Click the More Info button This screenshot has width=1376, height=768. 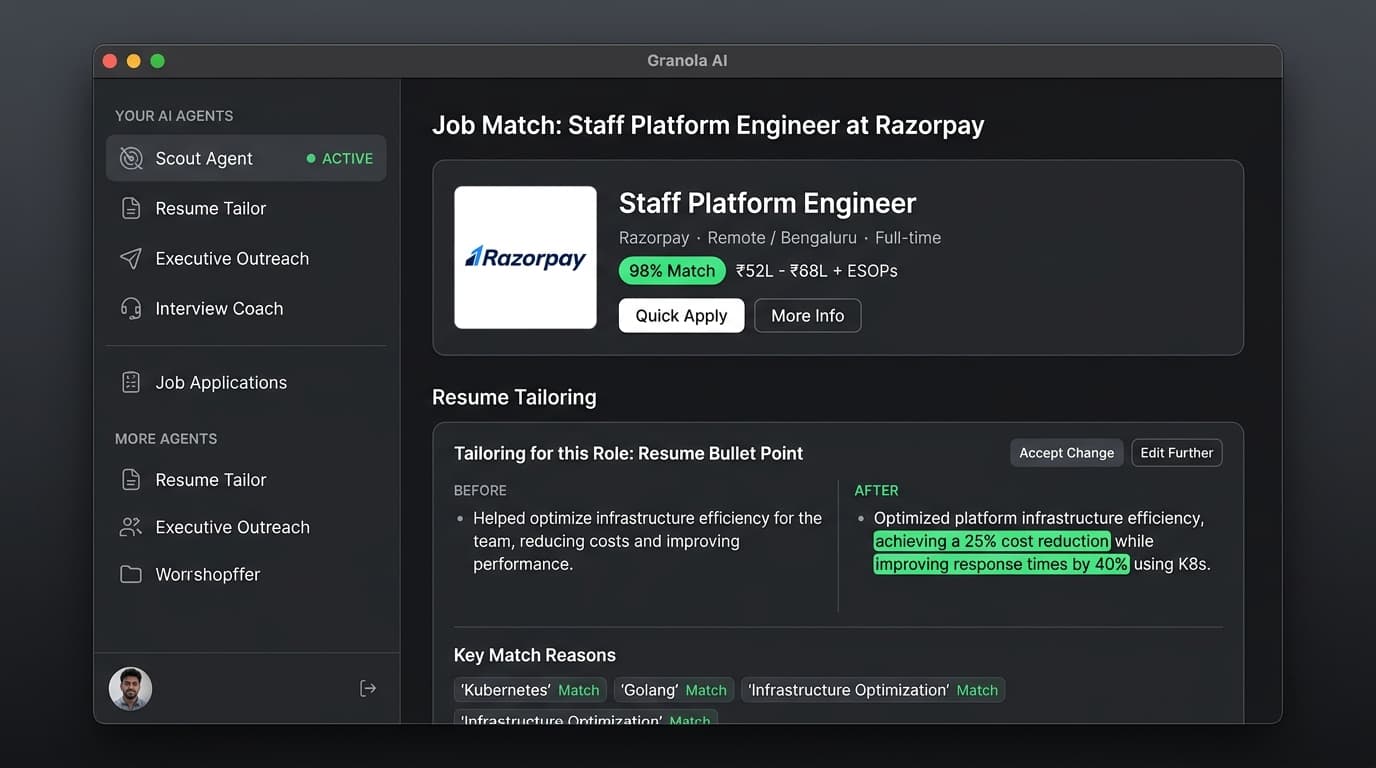pyautogui.click(x=808, y=315)
